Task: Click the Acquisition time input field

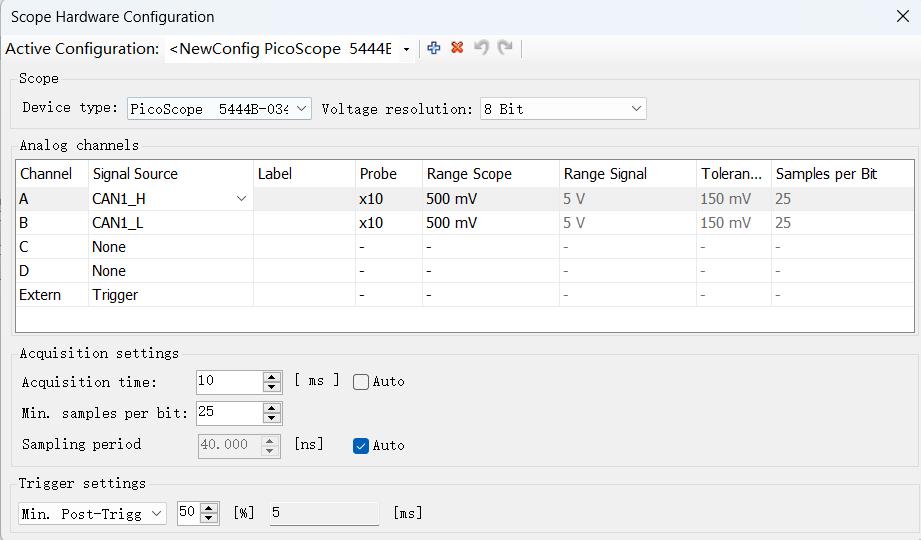Action: pos(229,381)
